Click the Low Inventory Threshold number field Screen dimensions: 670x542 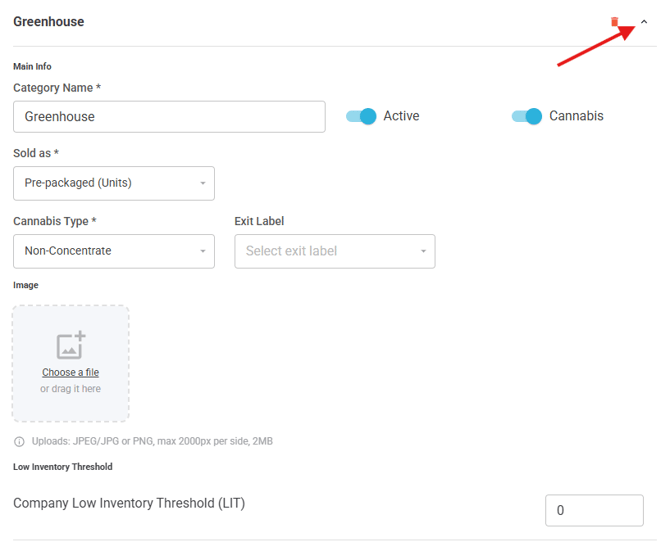[x=593, y=510]
